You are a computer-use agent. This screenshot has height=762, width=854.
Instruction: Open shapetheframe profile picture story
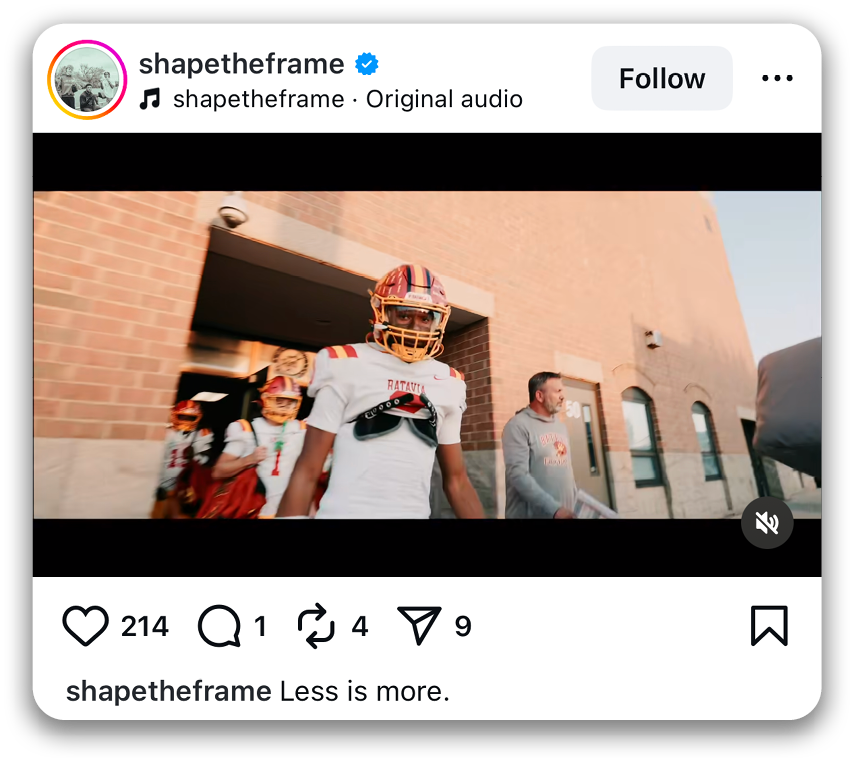coord(87,80)
